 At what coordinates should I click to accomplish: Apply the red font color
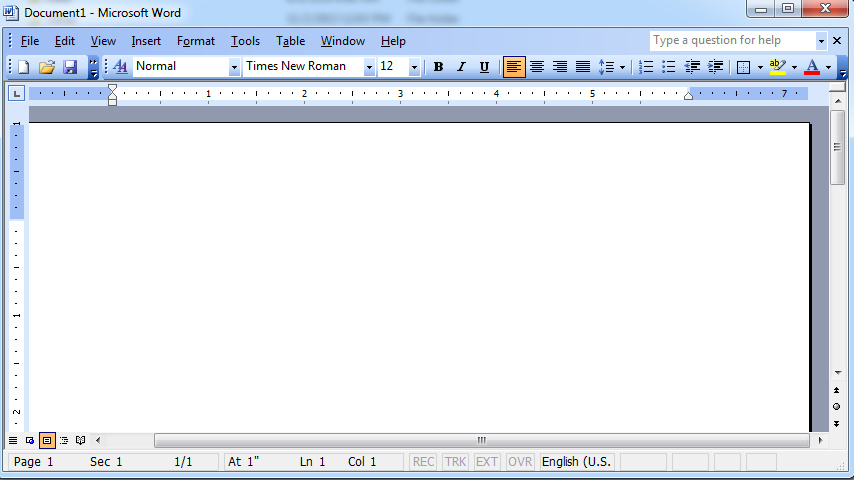coord(812,67)
